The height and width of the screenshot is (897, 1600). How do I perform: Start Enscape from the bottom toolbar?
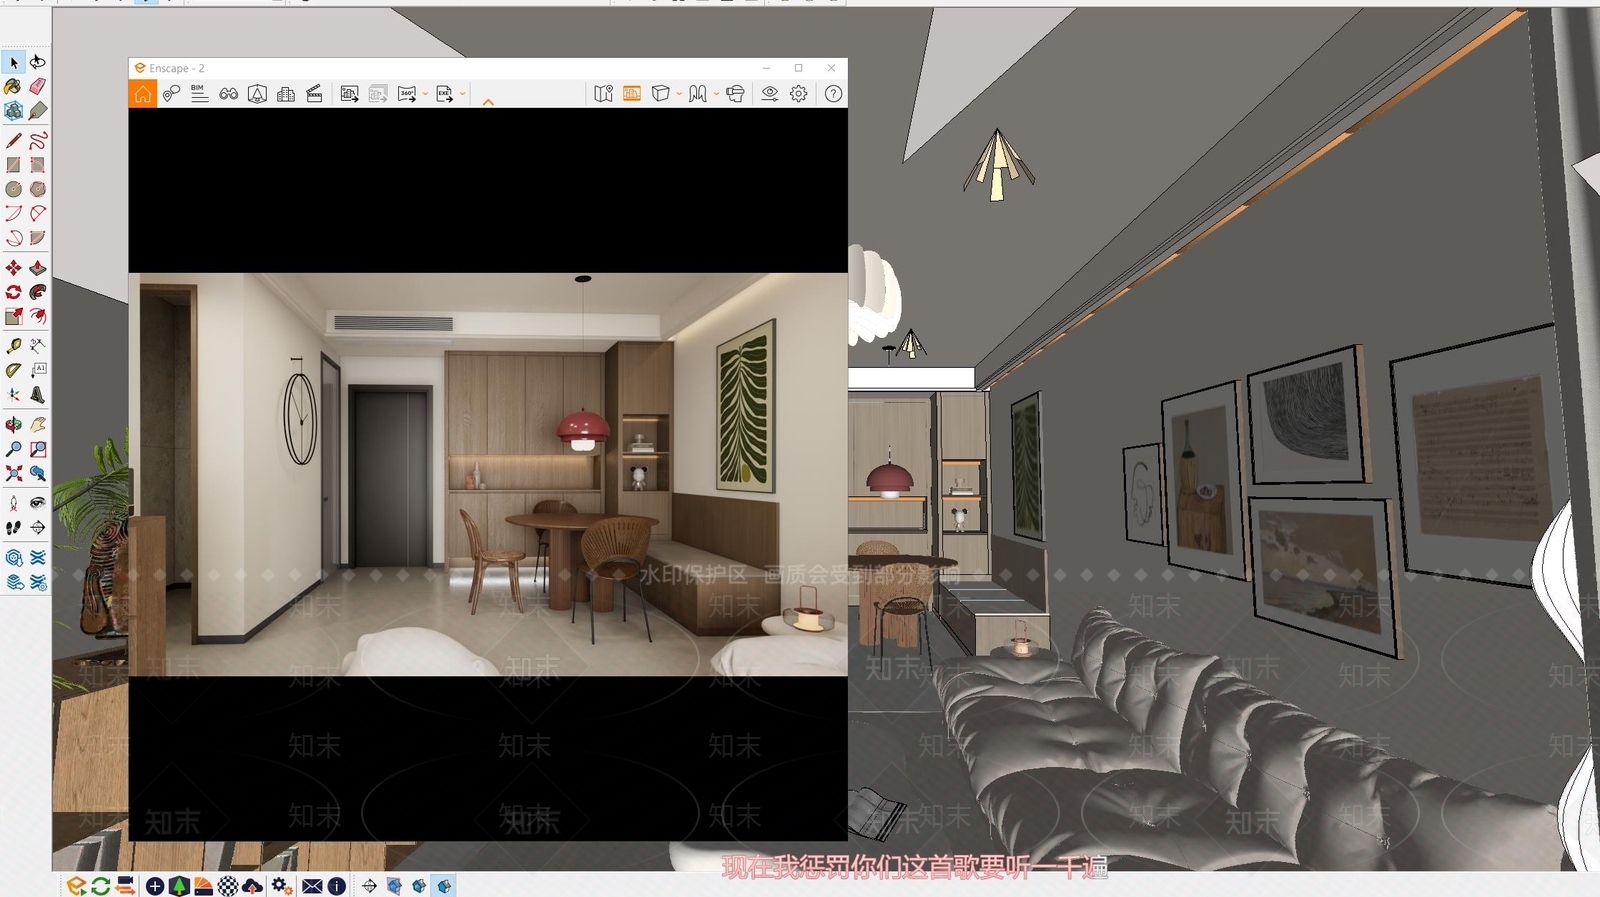(x=76, y=886)
